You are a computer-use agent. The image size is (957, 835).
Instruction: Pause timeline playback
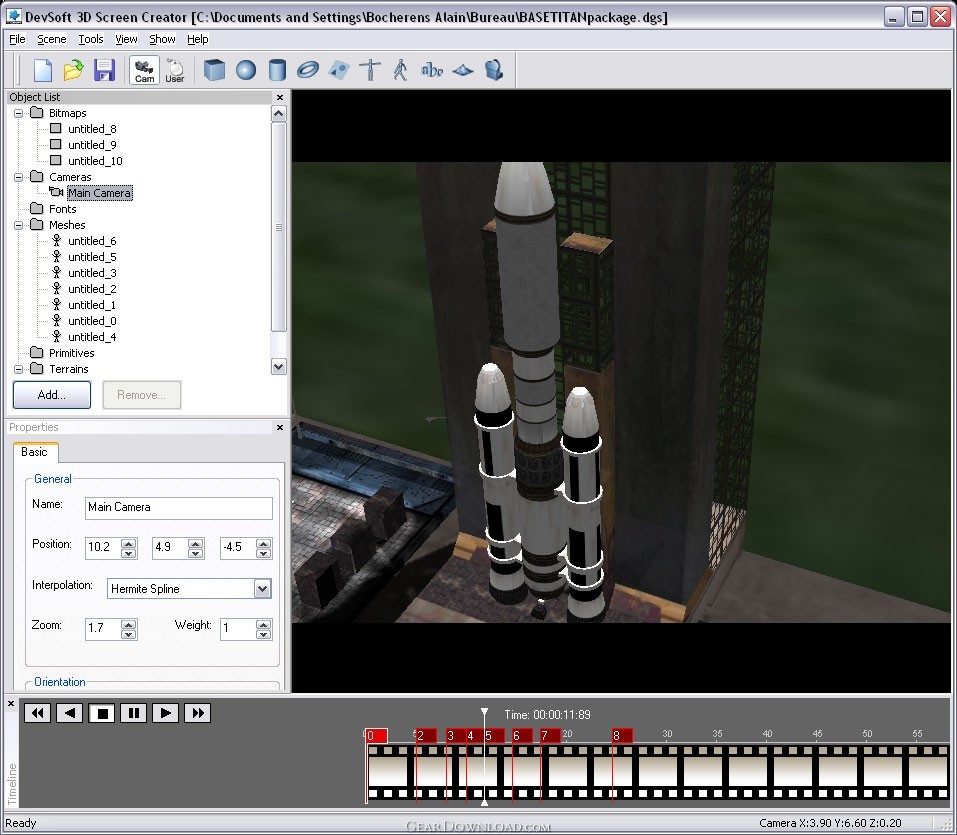[x=134, y=713]
